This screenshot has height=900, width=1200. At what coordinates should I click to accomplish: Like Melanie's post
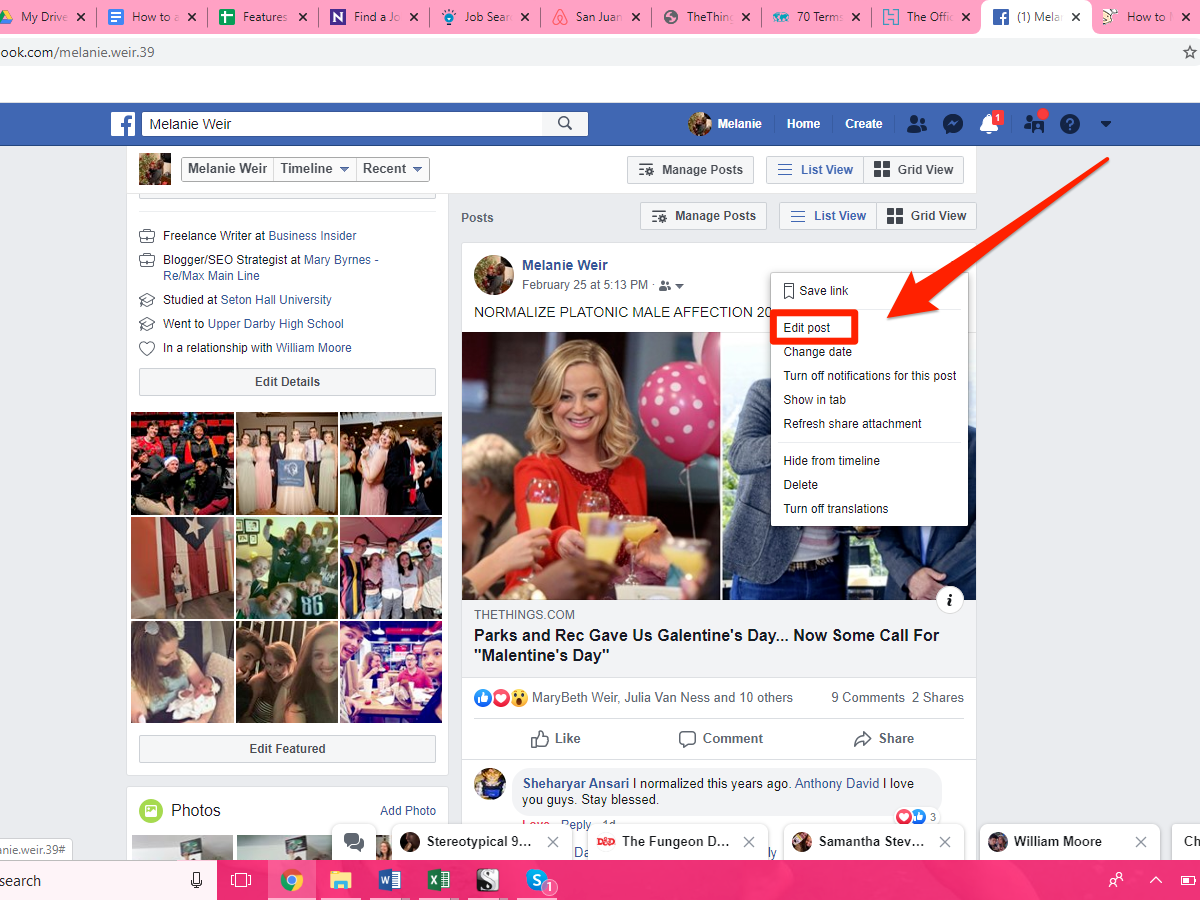click(x=555, y=738)
